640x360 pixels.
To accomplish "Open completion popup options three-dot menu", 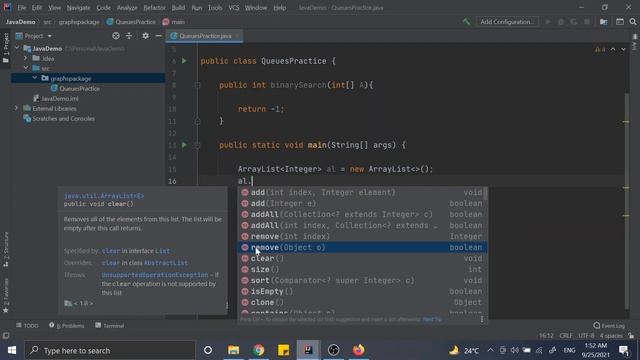I will [x=482, y=319].
